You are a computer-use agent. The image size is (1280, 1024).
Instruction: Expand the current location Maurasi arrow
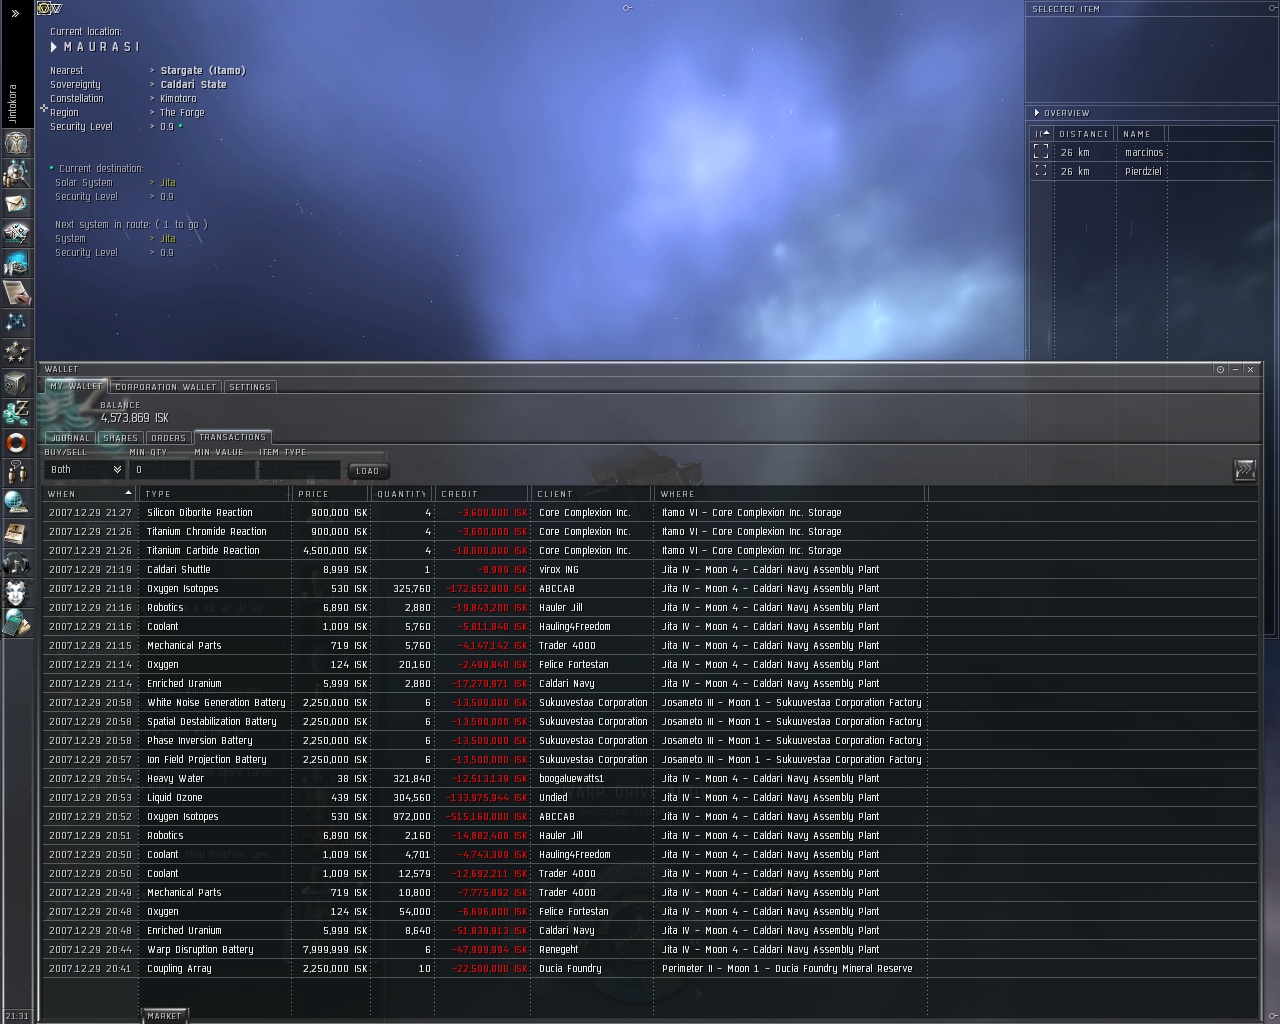coord(54,47)
